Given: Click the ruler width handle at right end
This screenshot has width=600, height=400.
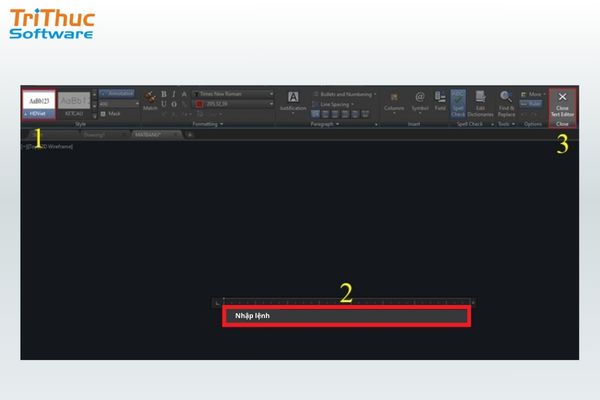Looking at the screenshot, I should pyautogui.click(x=473, y=303).
